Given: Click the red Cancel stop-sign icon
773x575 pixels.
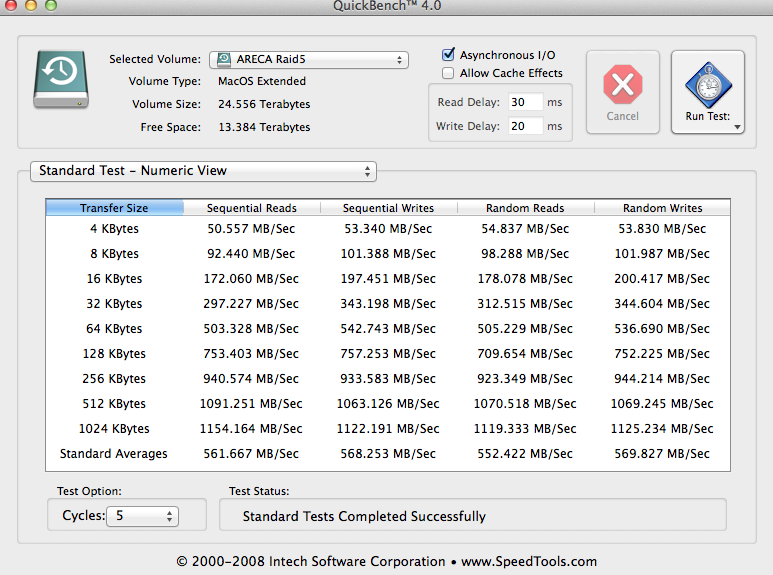Looking at the screenshot, I should [x=623, y=84].
